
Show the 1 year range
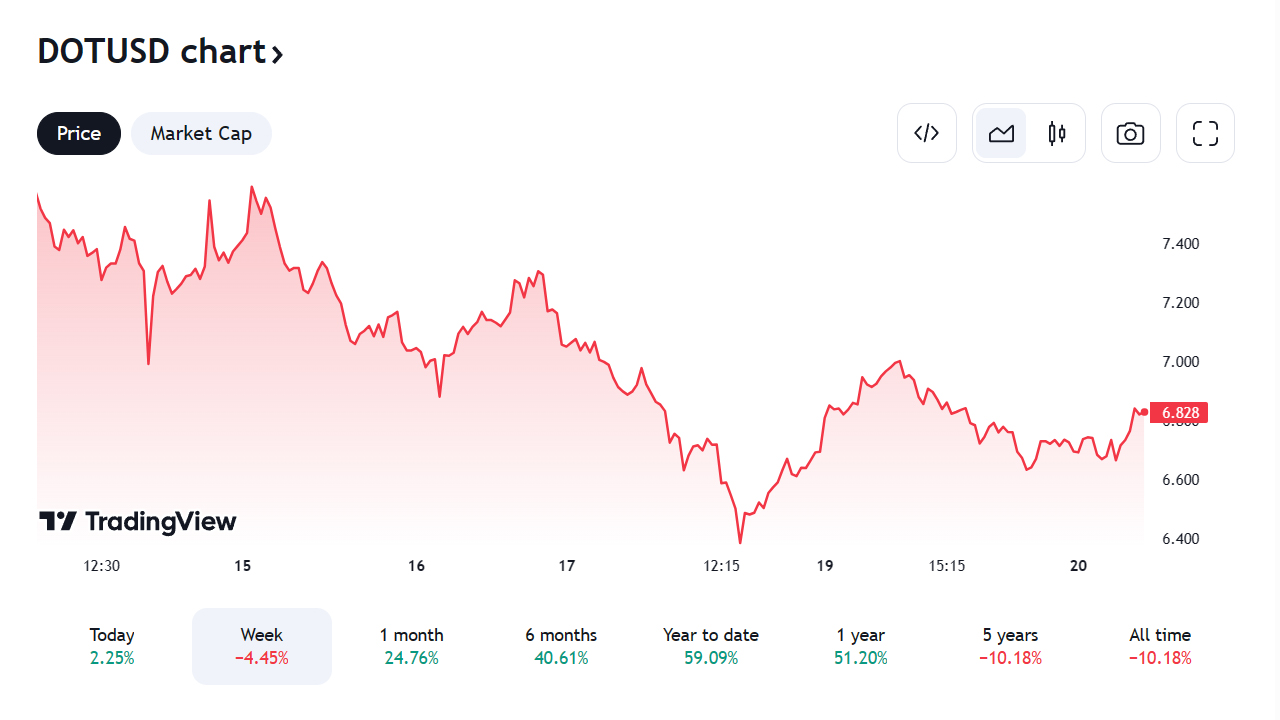pyautogui.click(x=860, y=646)
